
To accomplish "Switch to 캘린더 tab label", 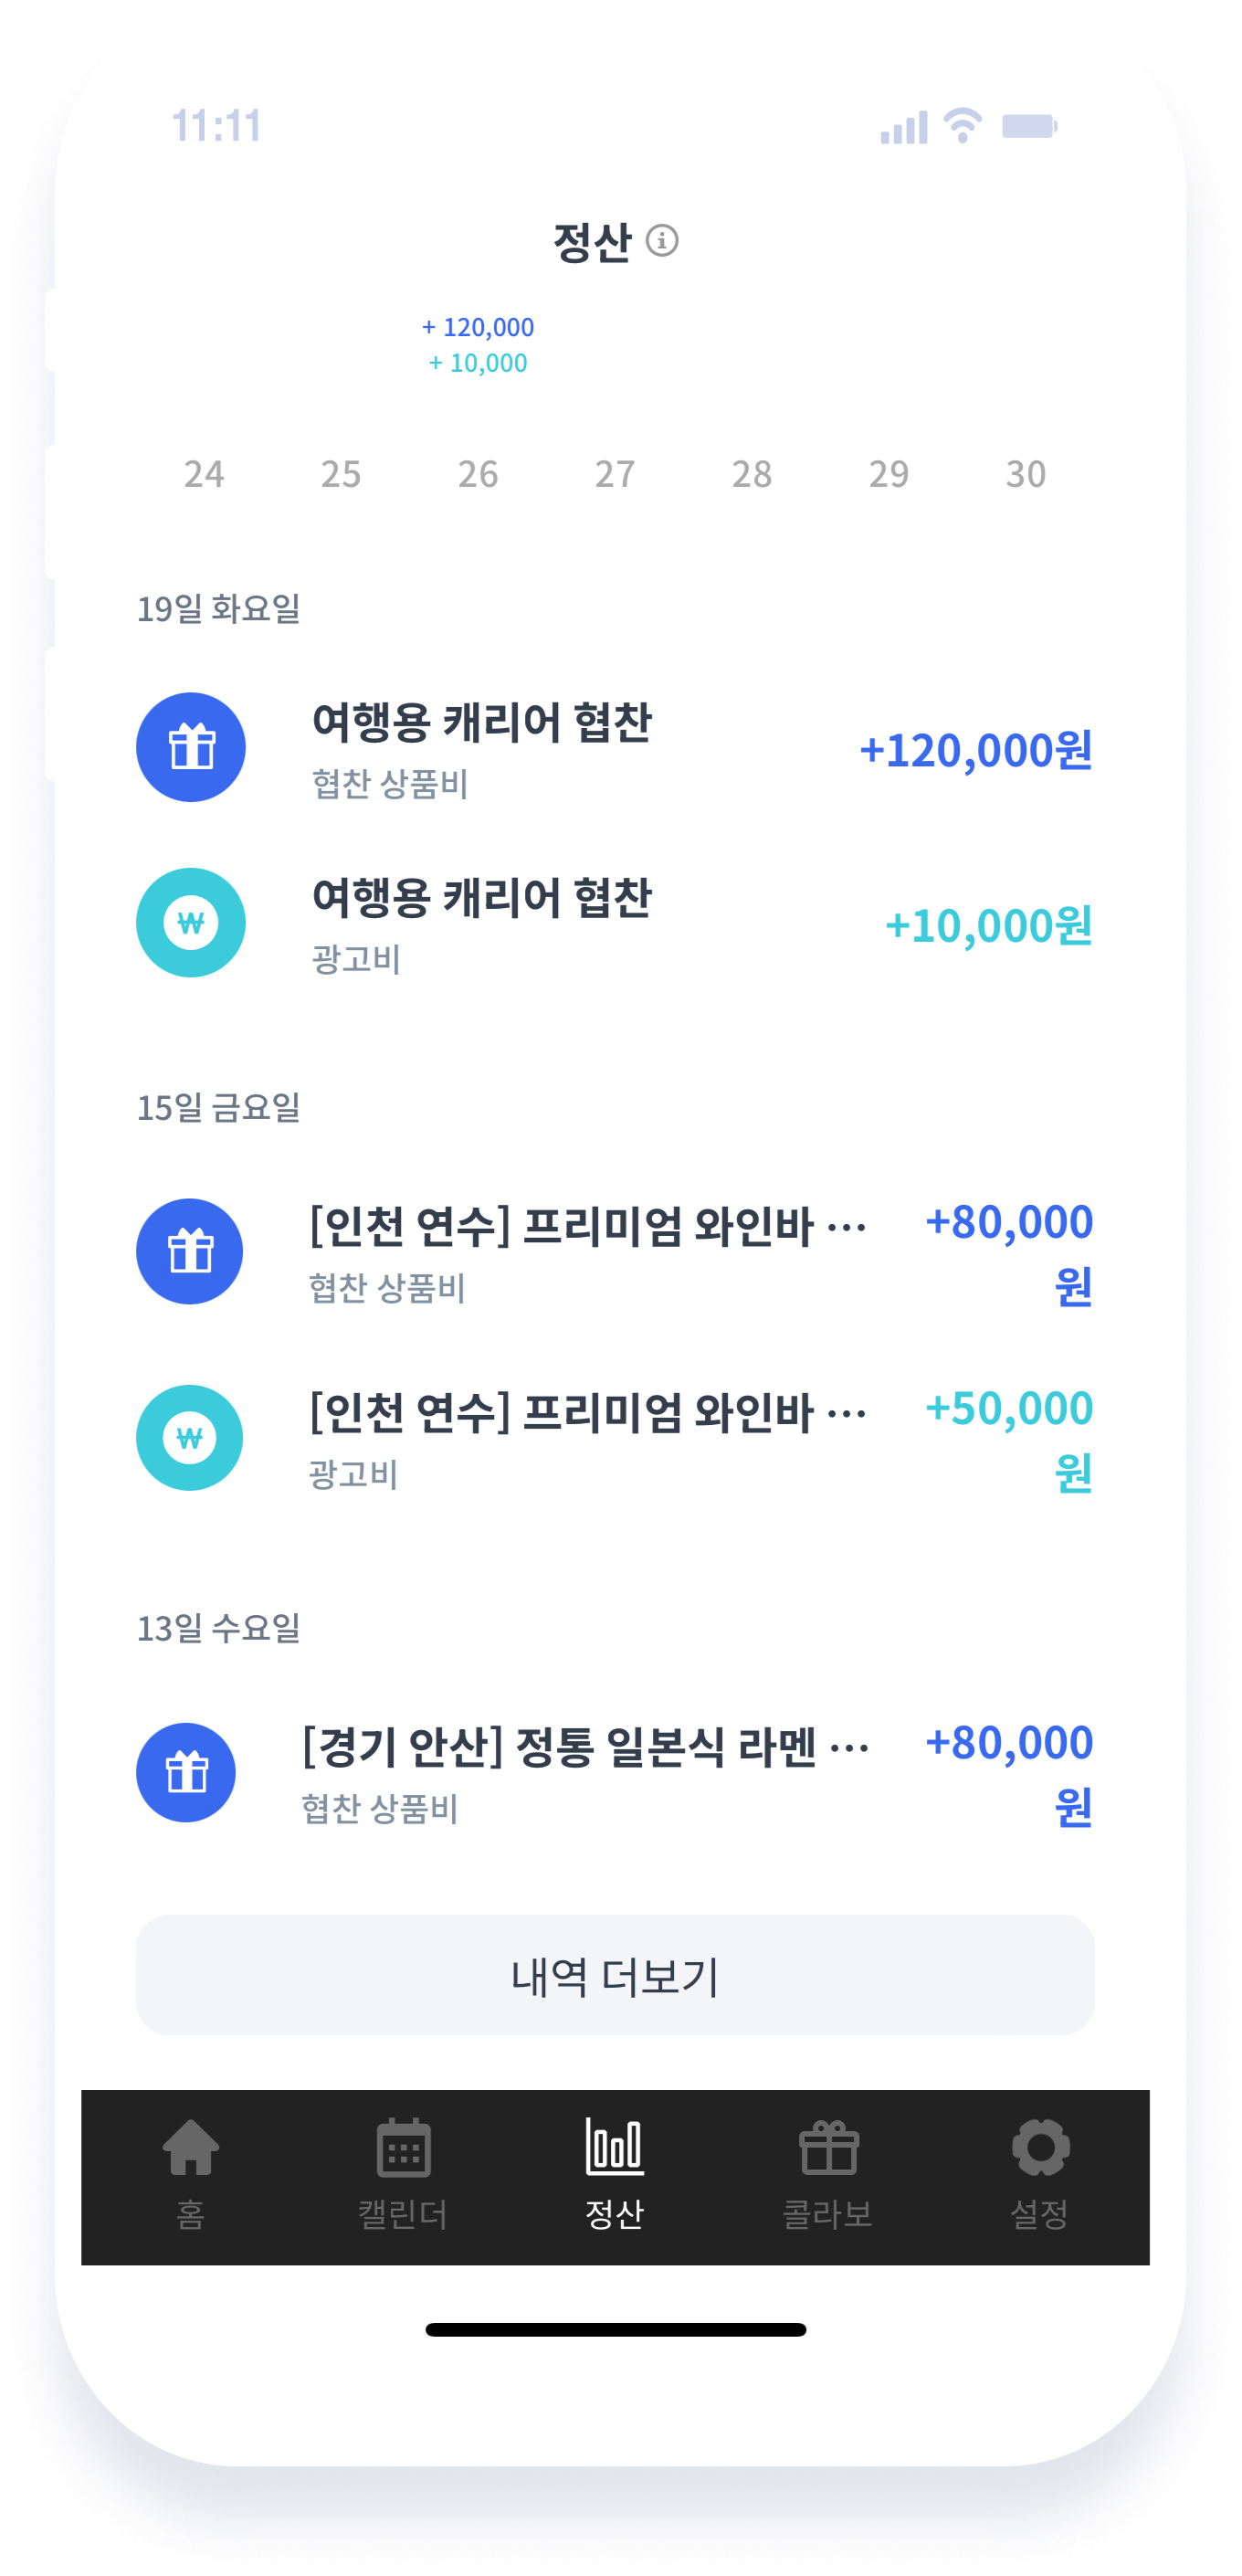I will pos(403,2214).
